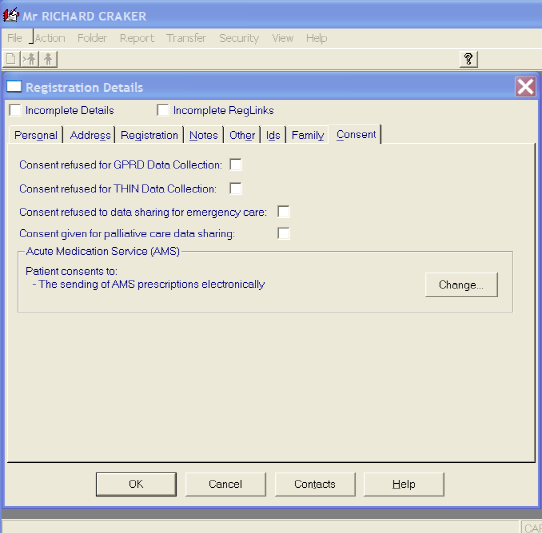The height and width of the screenshot is (533, 542).
Task: Toggle the Incomplete RegLinks checkbox
Action: 162,110
